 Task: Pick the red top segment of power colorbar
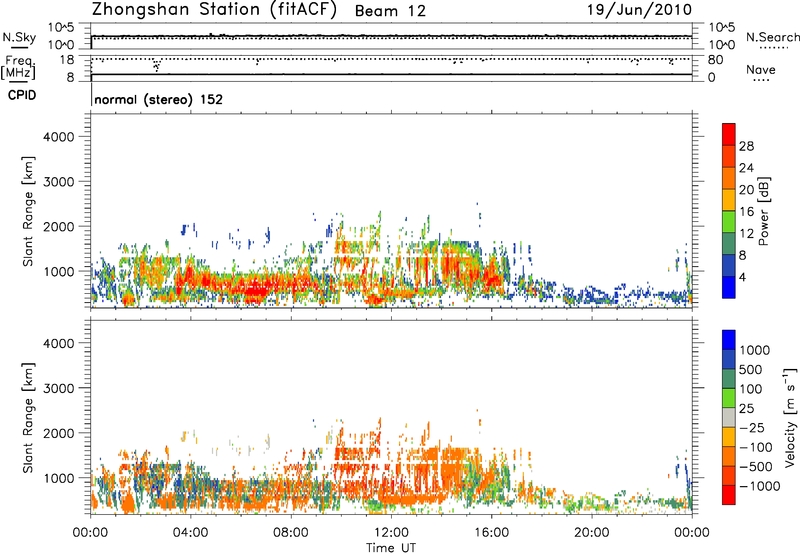[x=729, y=134]
